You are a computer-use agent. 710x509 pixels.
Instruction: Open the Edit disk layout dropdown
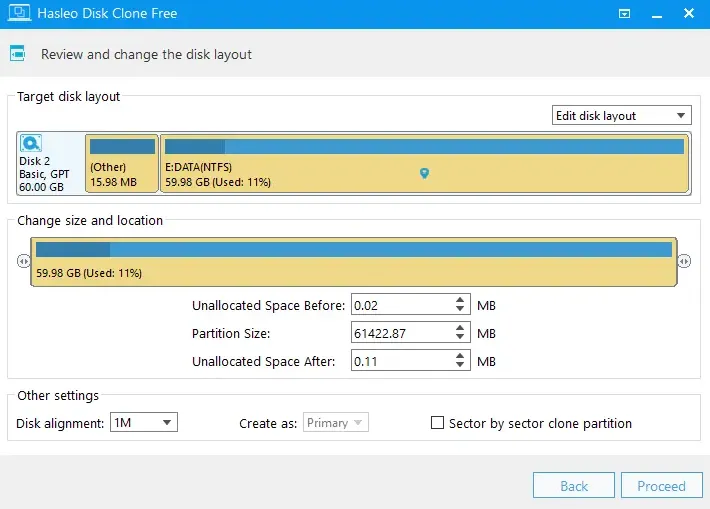pos(622,115)
